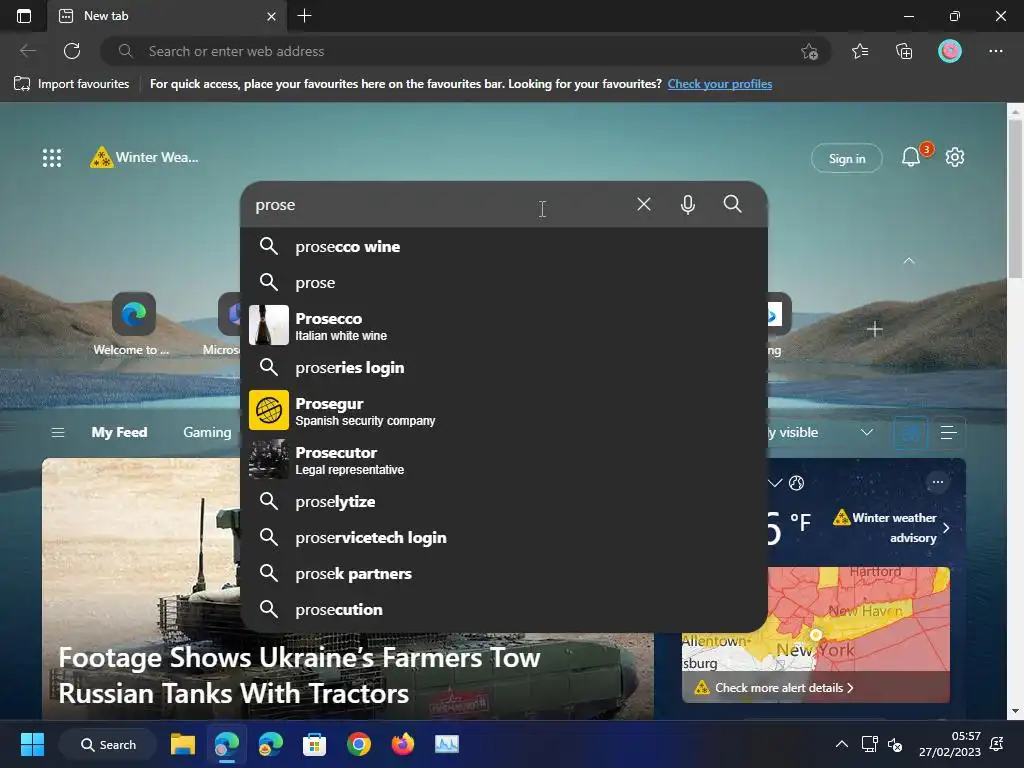
Task: Open the tab actions menu icon
Action: [24, 16]
